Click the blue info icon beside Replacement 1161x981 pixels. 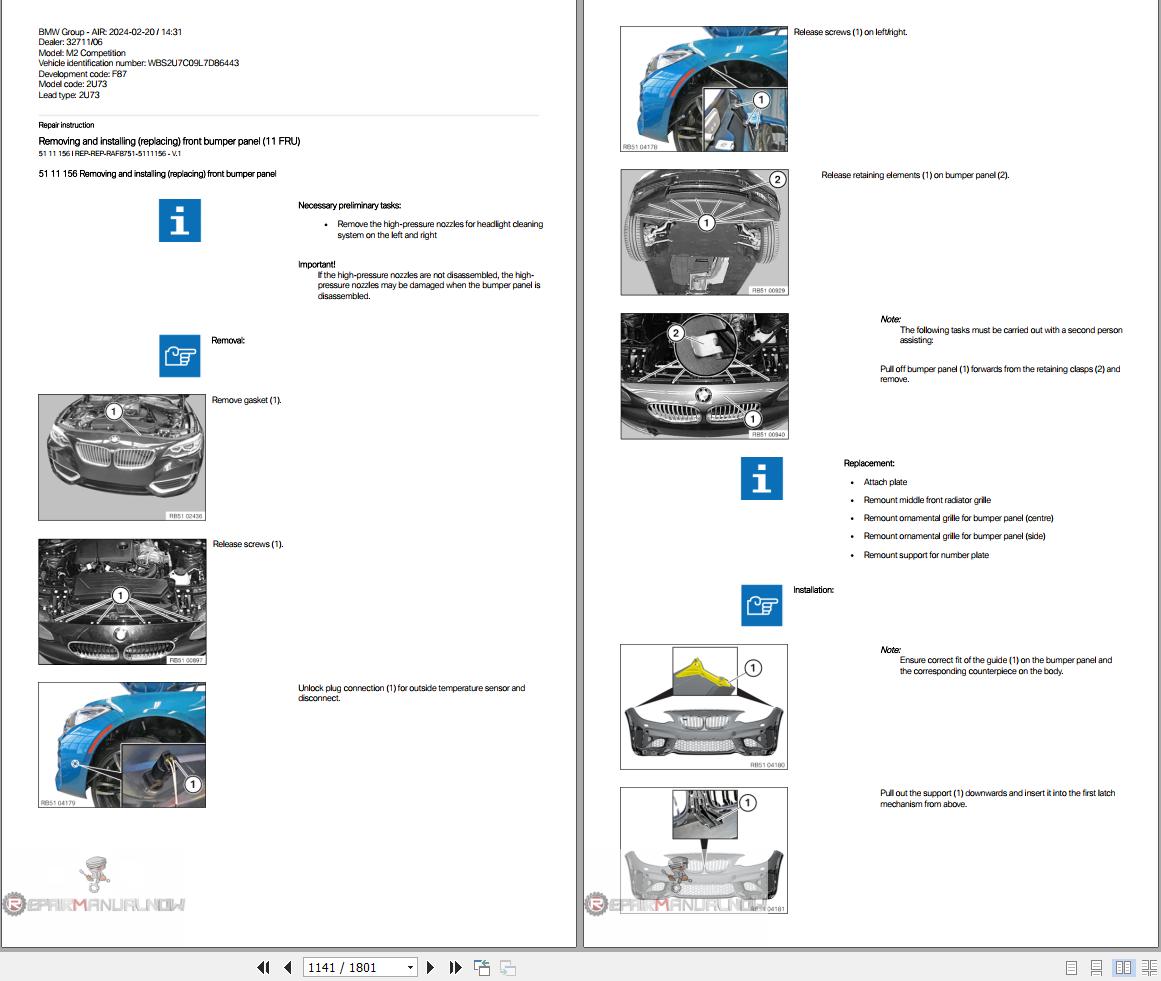tap(762, 478)
